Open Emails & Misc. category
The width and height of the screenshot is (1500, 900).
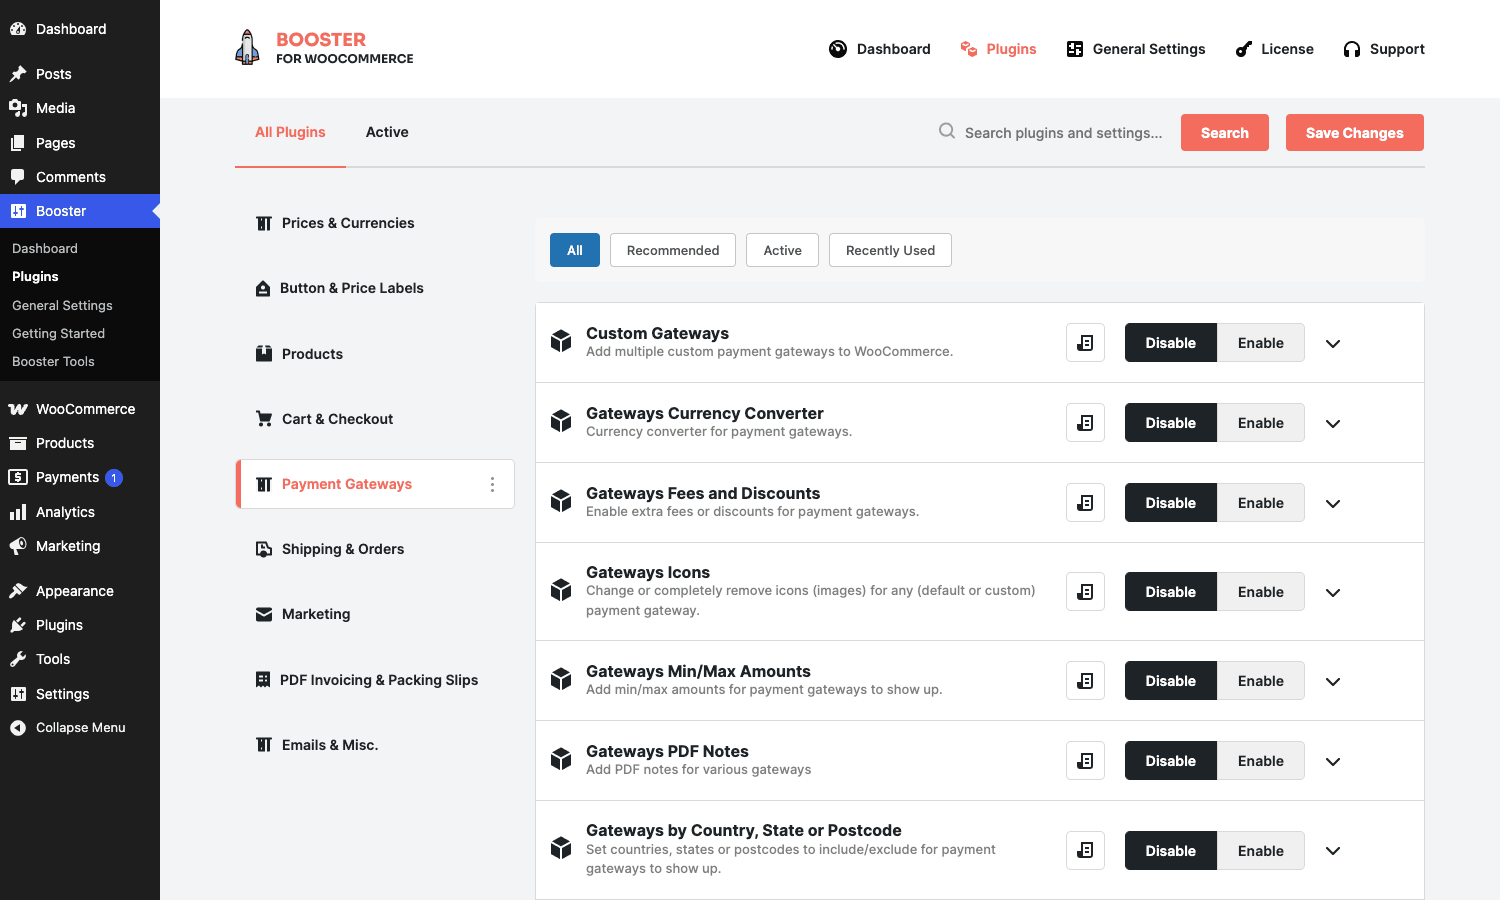coord(330,745)
